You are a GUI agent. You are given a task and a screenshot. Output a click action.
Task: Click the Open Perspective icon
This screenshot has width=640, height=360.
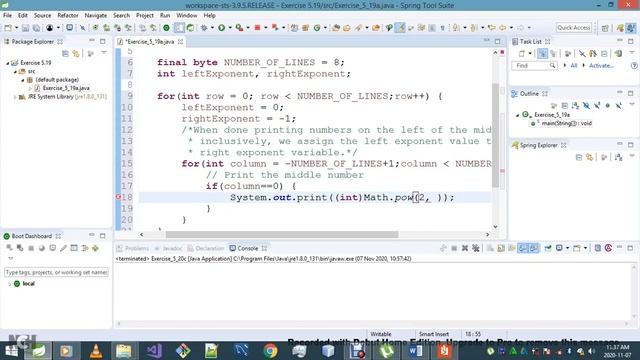tap(605, 28)
